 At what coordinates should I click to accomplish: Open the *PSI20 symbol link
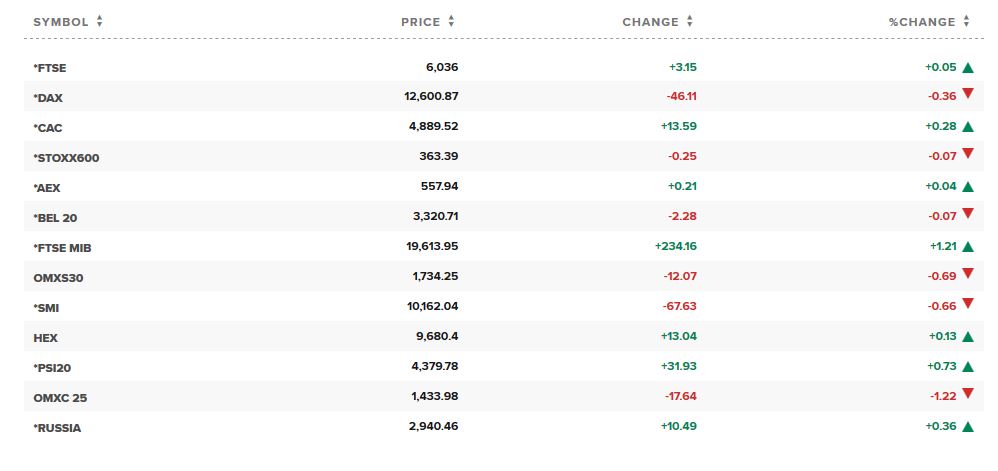click(x=52, y=368)
